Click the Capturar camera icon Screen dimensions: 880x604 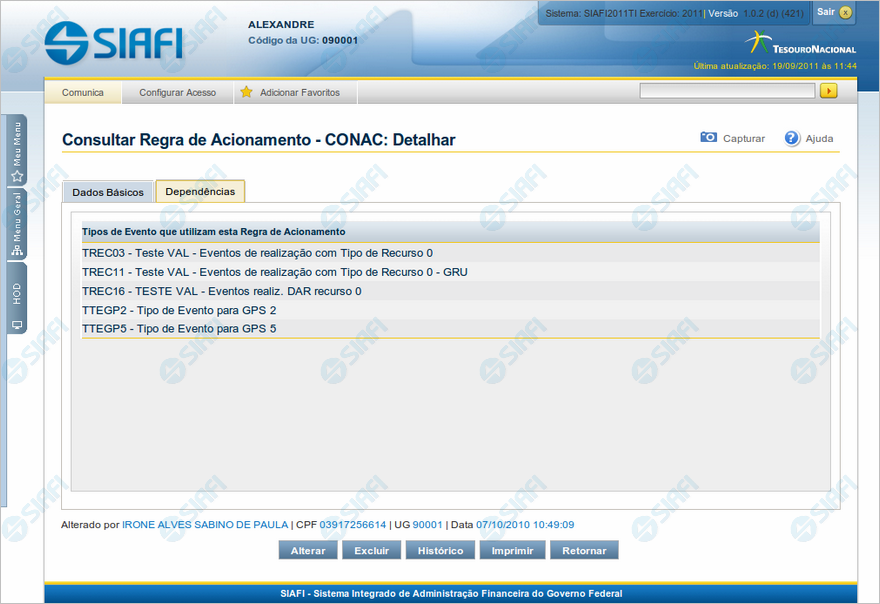coord(708,138)
